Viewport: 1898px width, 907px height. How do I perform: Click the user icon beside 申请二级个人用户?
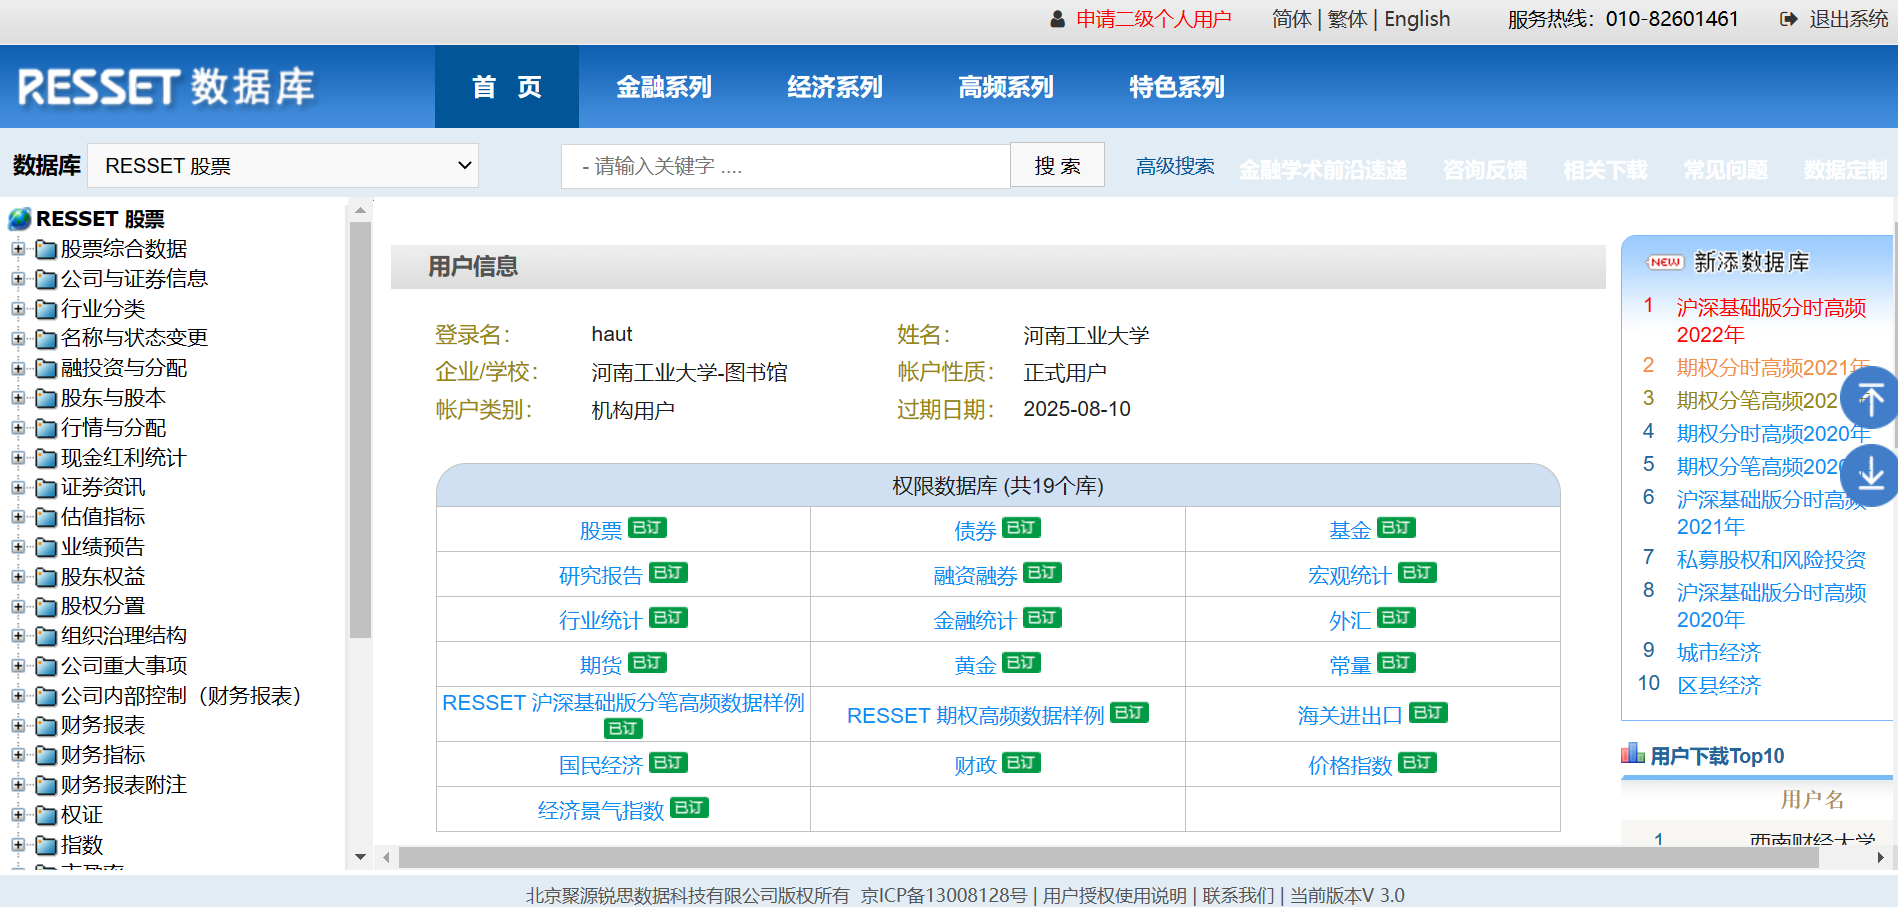pos(1057,19)
